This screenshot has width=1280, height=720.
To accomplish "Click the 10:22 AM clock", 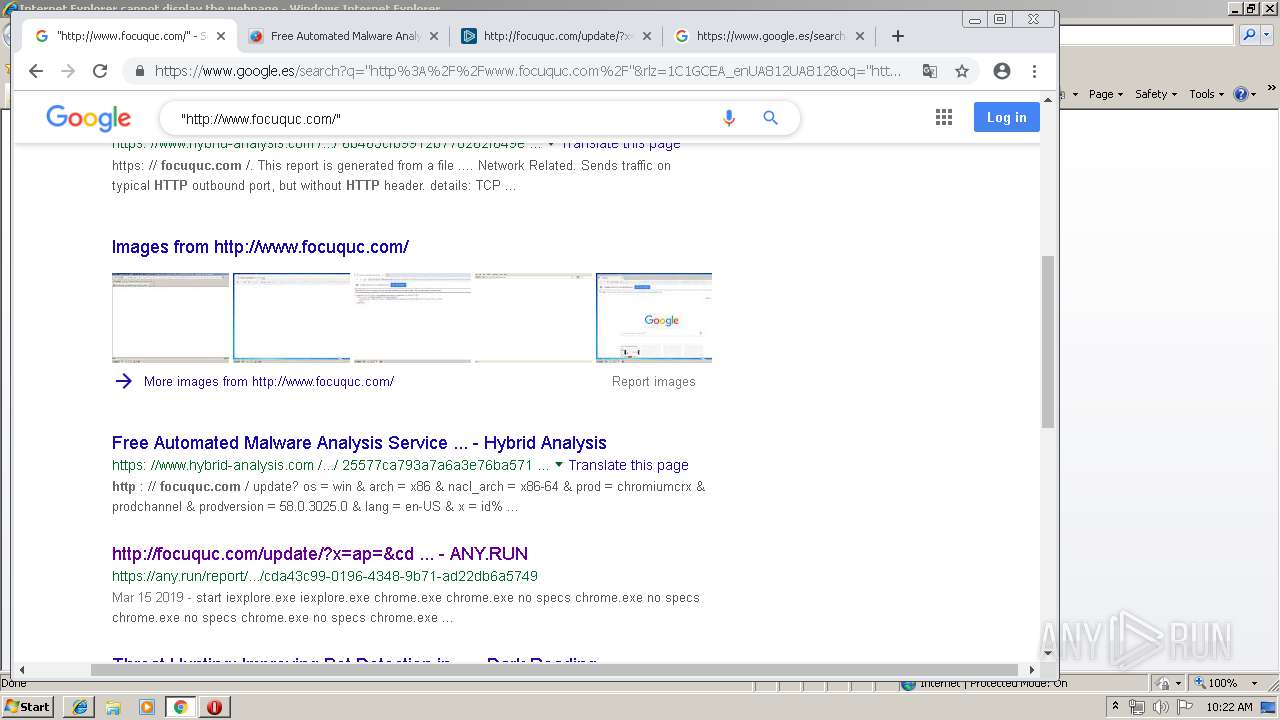I will point(1229,707).
